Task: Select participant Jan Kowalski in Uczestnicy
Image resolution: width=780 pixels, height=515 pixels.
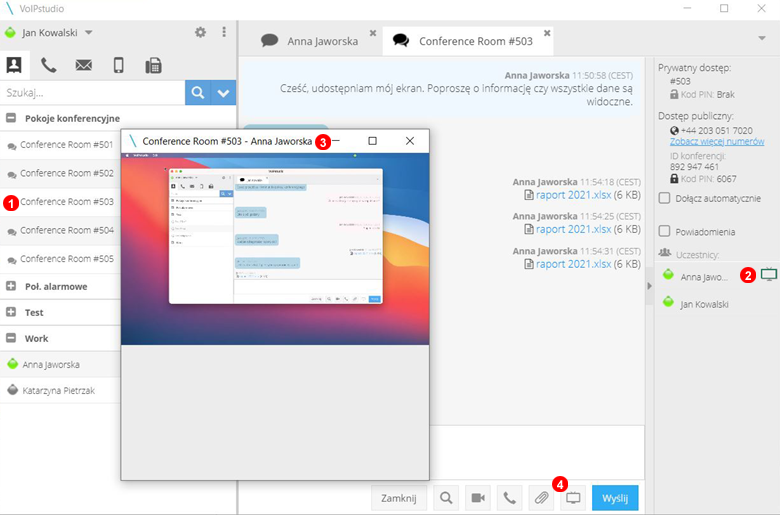Action: tap(704, 304)
